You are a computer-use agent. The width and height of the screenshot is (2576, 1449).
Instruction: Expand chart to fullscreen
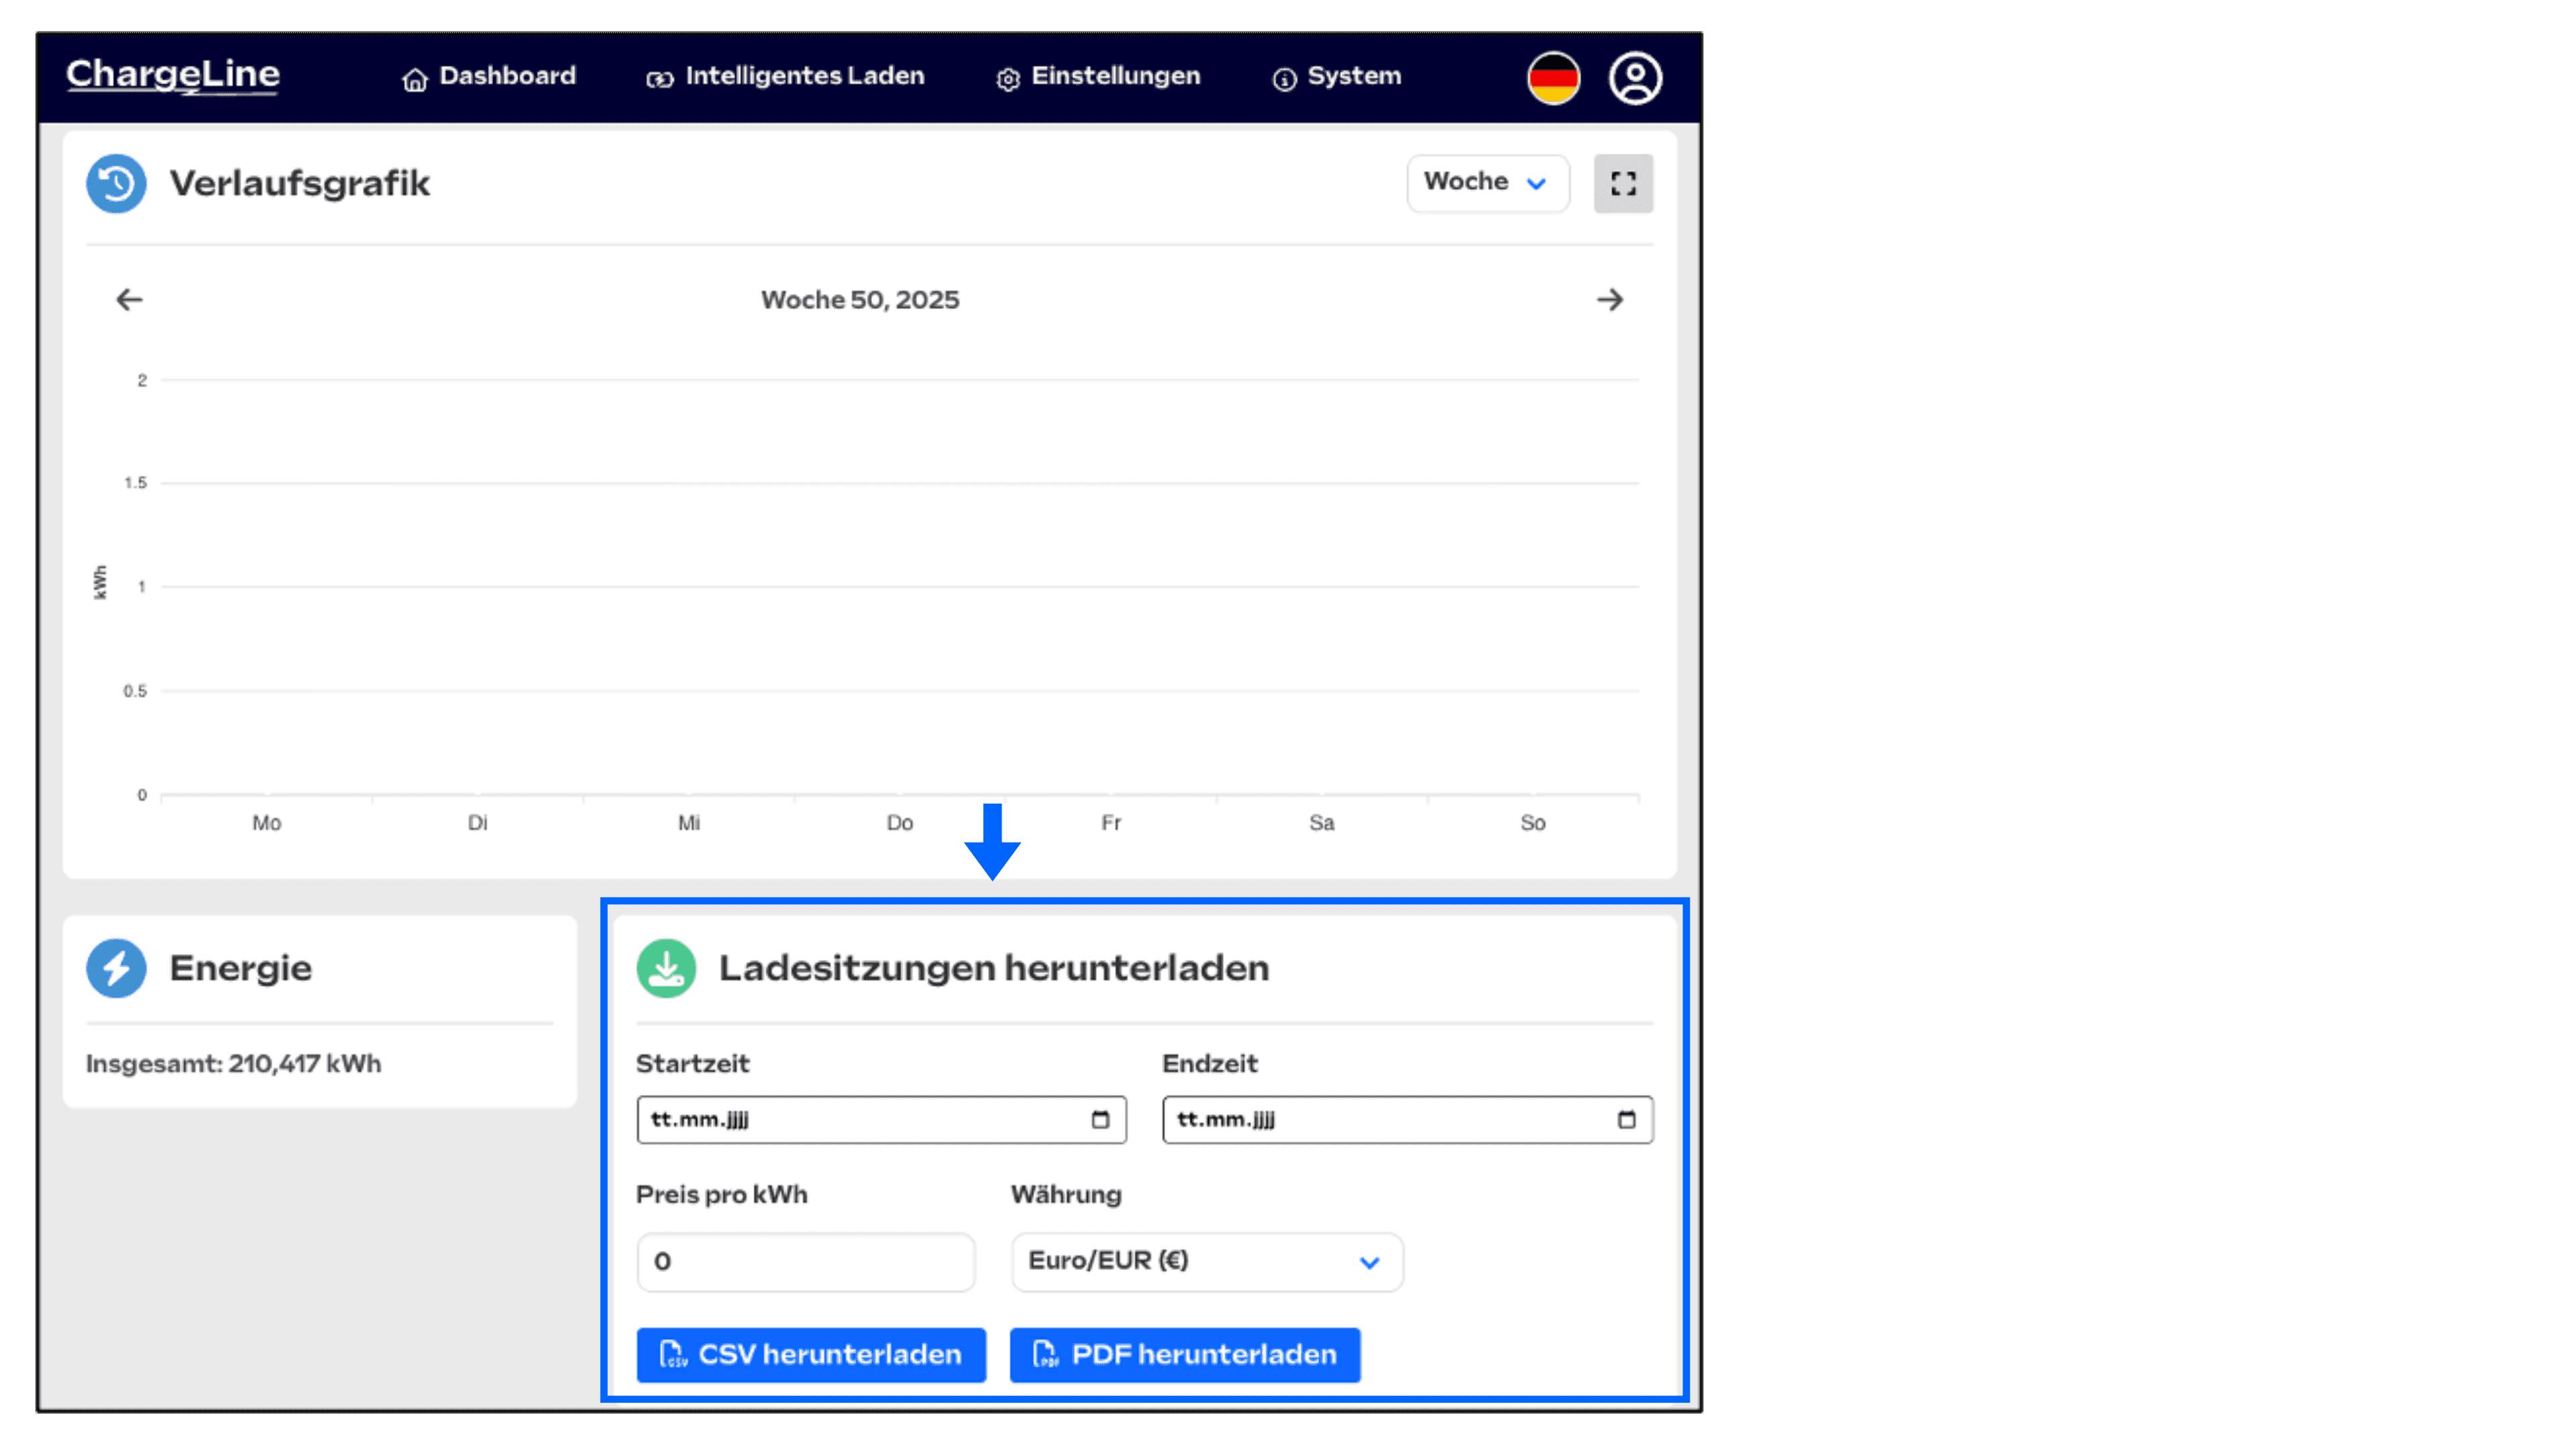tap(1623, 183)
